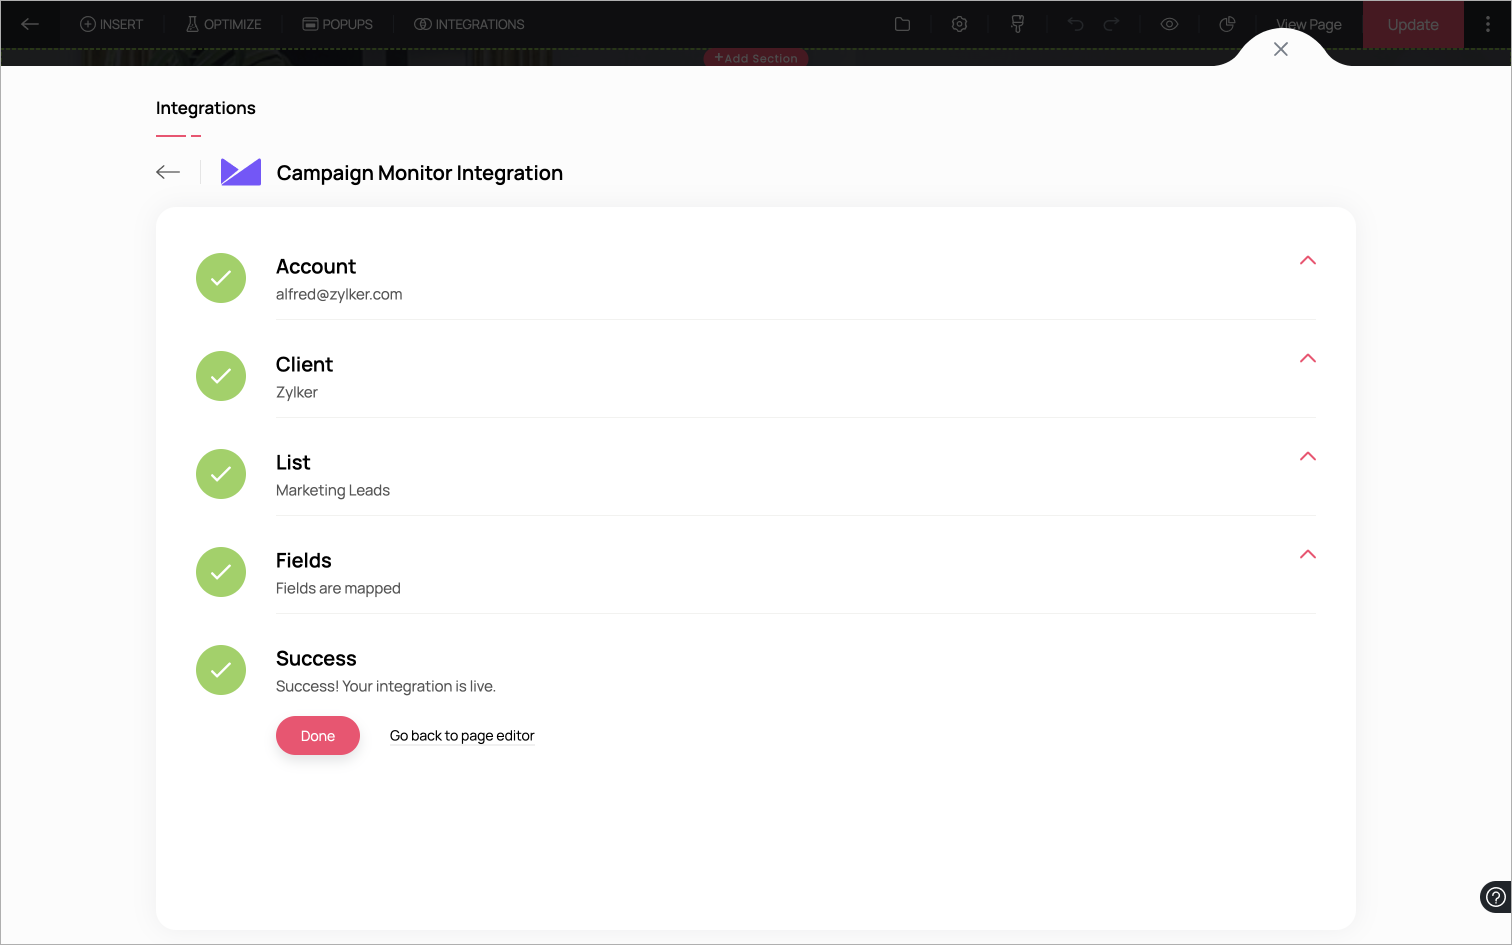Image resolution: width=1512 pixels, height=945 pixels.
Task: Open the help question mark icon
Action: (x=1496, y=897)
